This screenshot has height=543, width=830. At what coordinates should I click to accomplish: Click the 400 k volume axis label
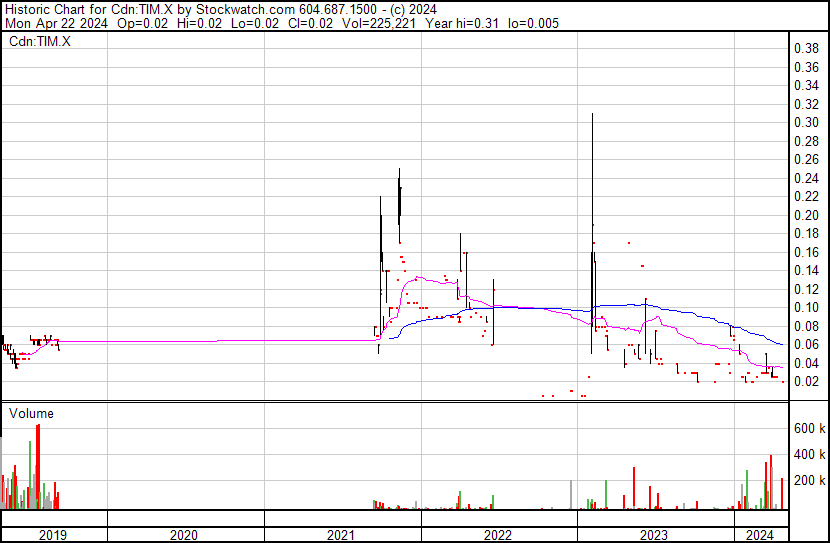point(808,454)
